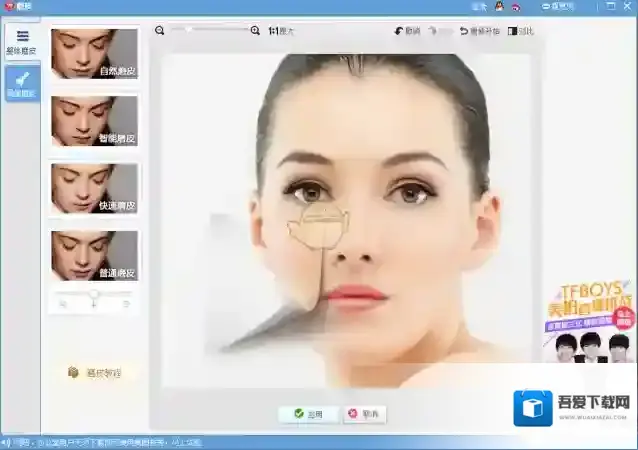638x450 pixels.
Task: Click the speaker icon in status bar
Action: click(x=5, y=442)
